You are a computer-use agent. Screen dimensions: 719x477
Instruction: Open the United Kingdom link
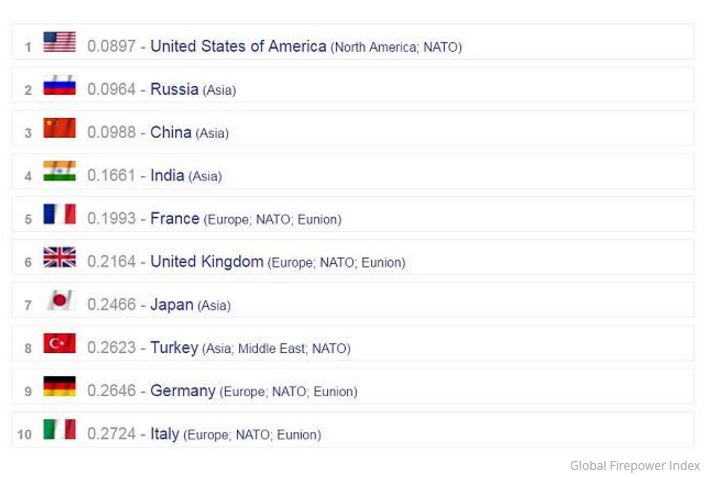(x=207, y=261)
